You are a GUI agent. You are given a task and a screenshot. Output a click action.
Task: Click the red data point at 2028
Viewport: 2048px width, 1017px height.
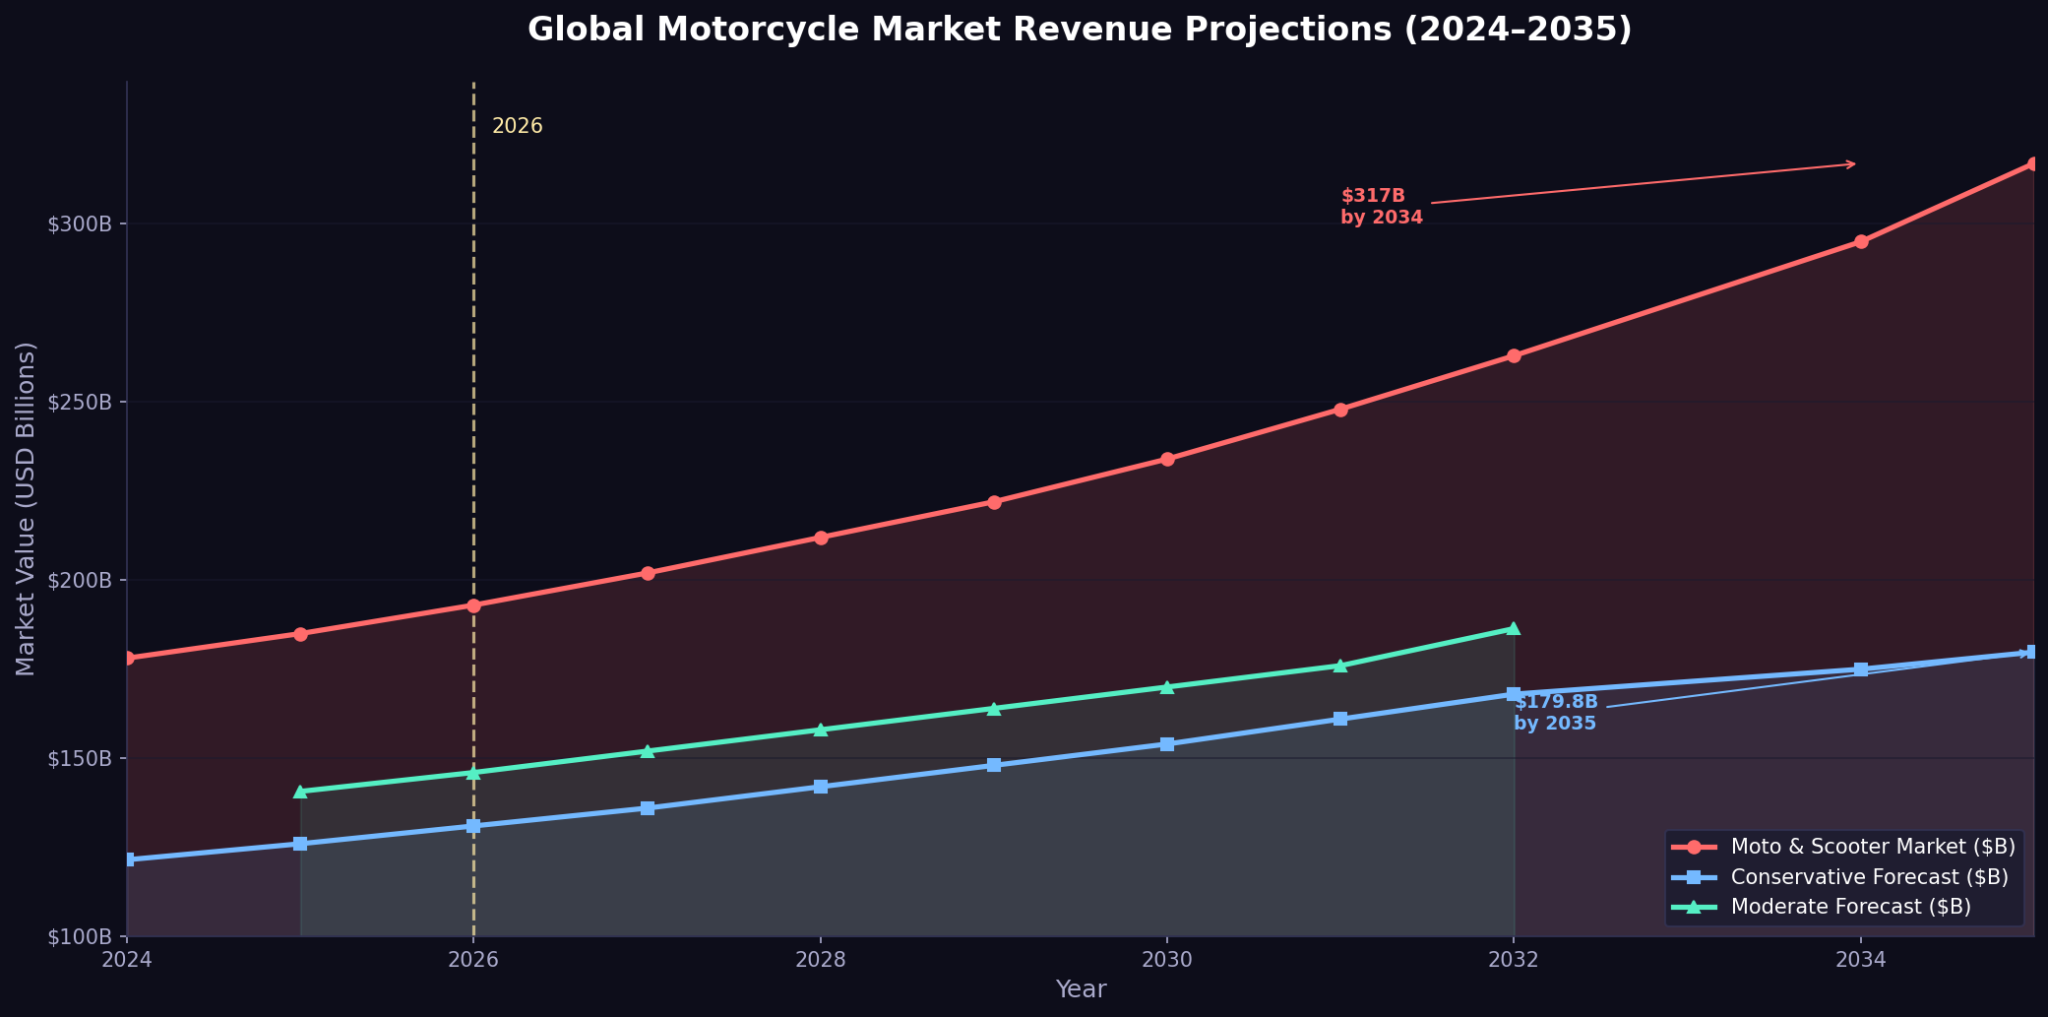pos(820,537)
